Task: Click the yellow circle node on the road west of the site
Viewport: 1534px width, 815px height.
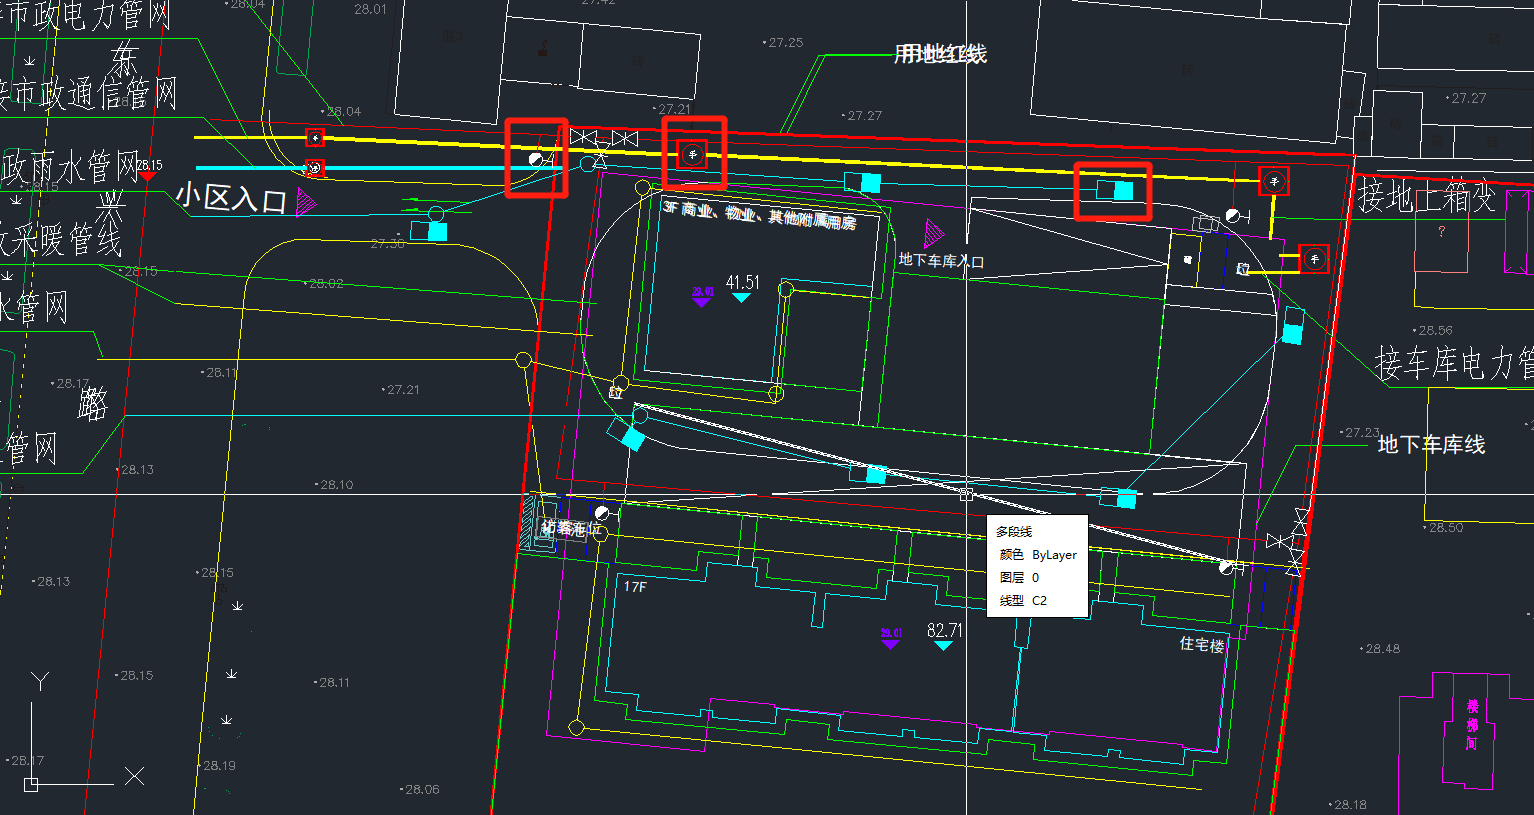Action: pos(523,360)
